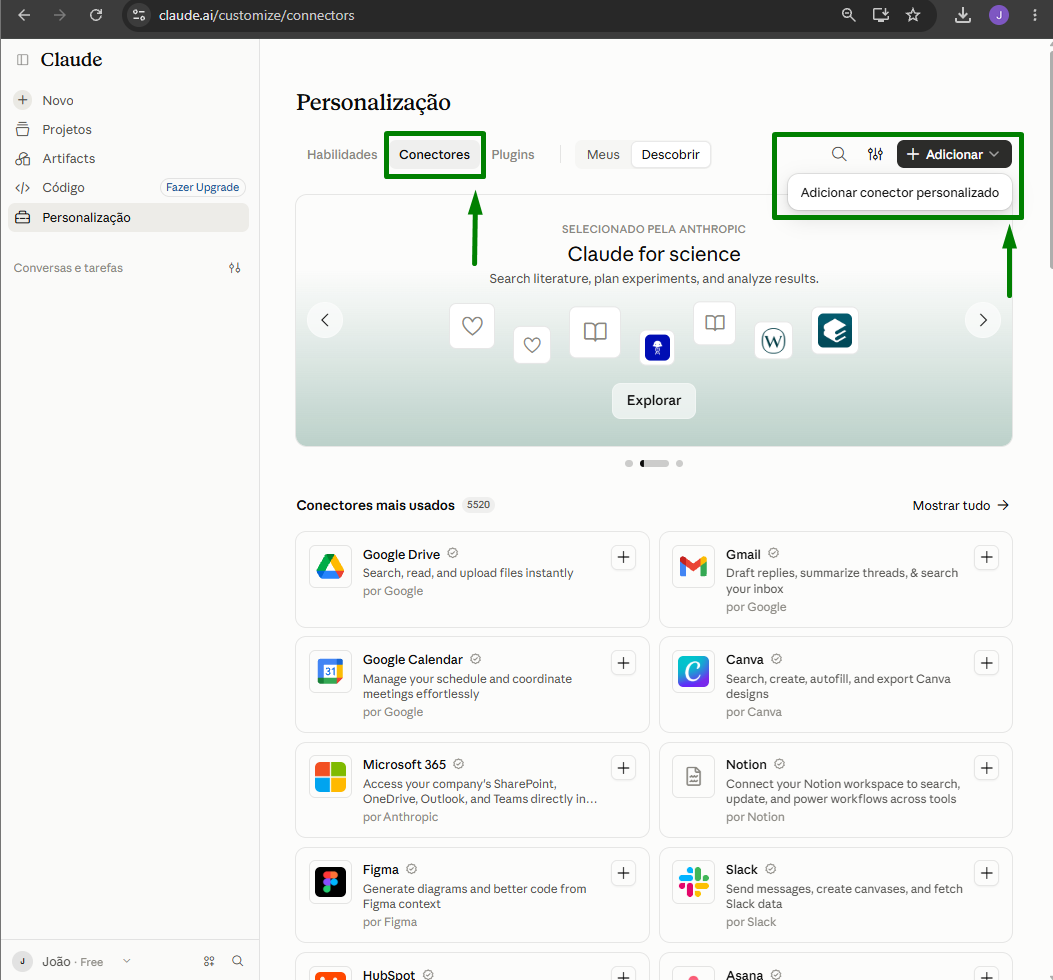Open the Google Drive connector card title
The width and height of the screenshot is (1053, 980).
[401, 554]
